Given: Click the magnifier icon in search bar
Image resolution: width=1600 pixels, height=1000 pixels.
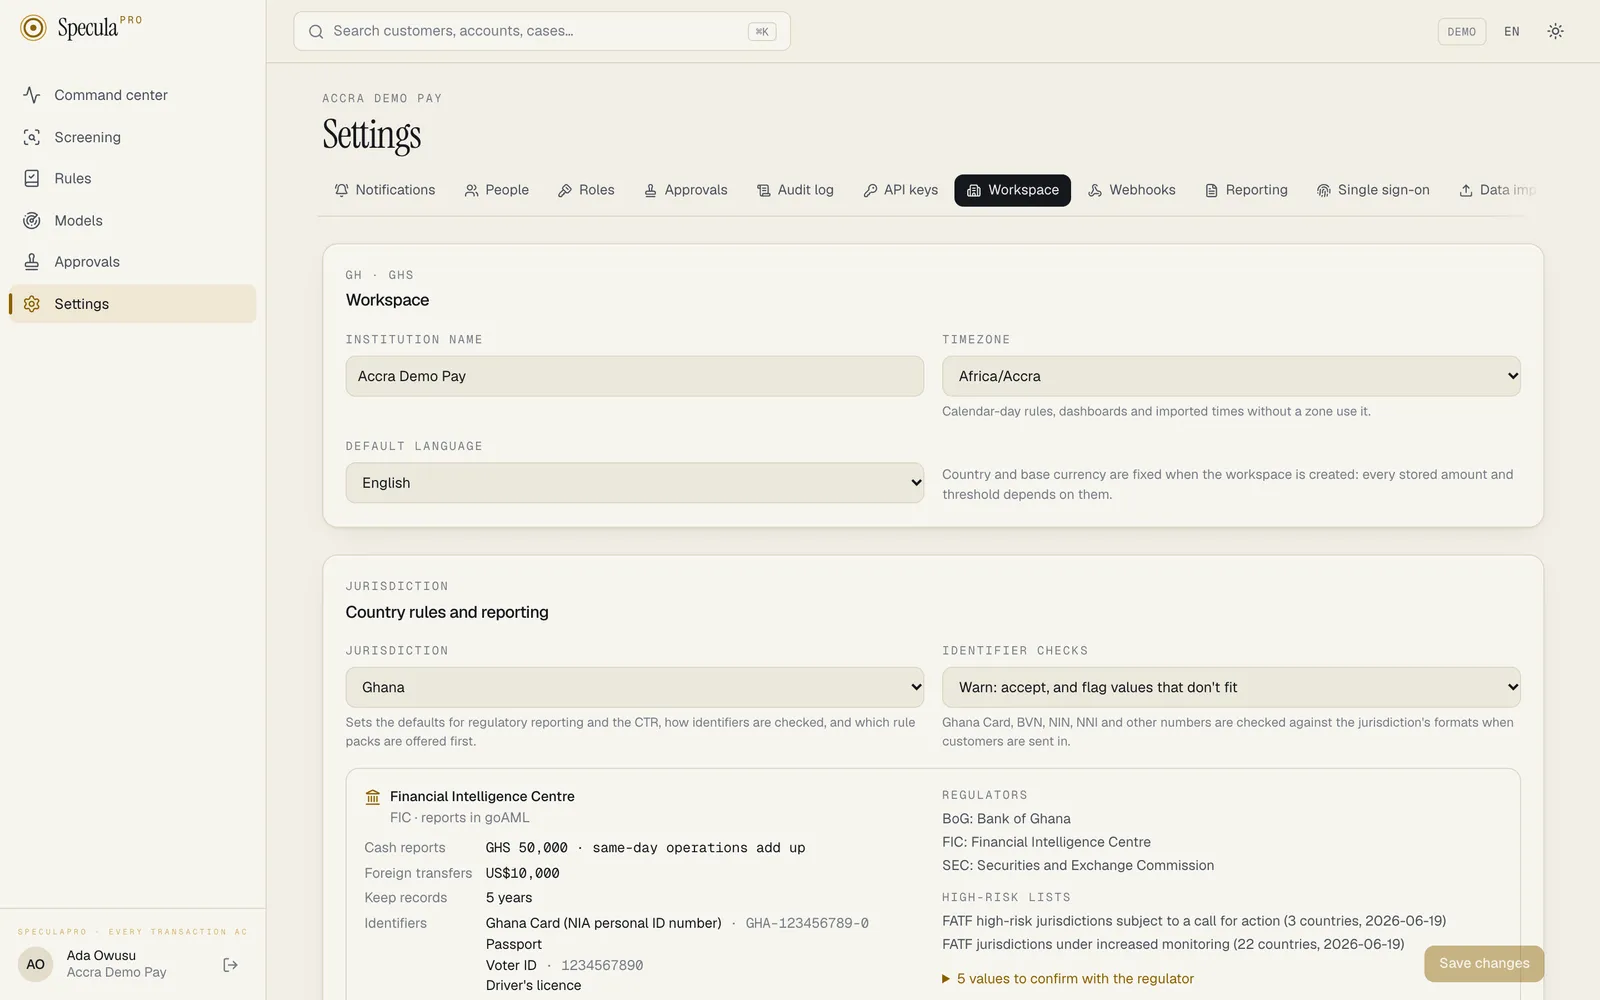Looking at the screenshot, I should click(x=316, y=31).
